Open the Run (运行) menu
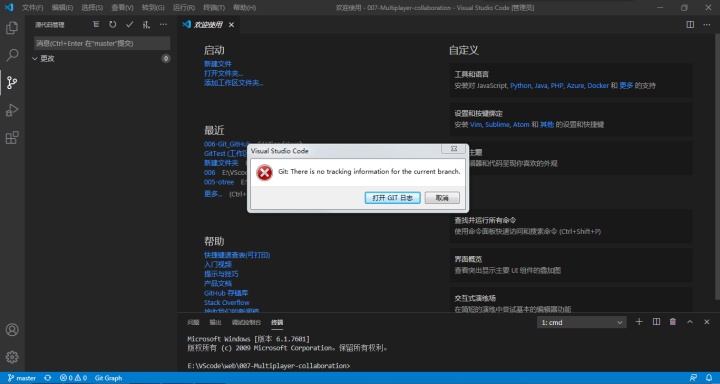The image size is (720, 384). (184, 8)
